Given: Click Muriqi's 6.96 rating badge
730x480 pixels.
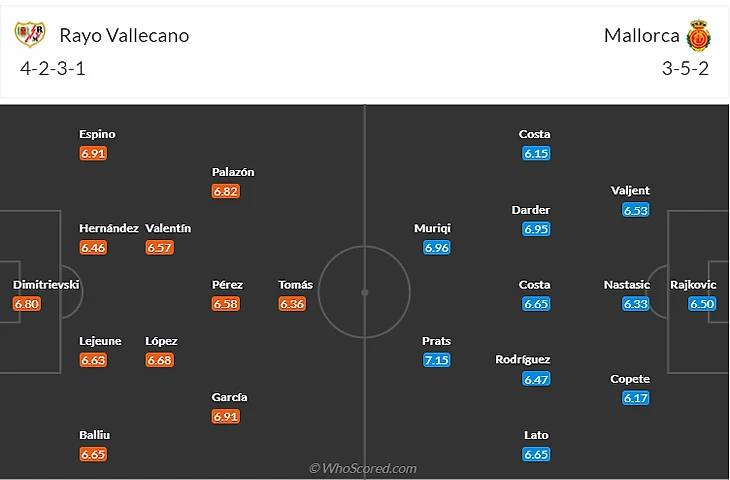Looking at the screenshot, I should click(436, 247).
